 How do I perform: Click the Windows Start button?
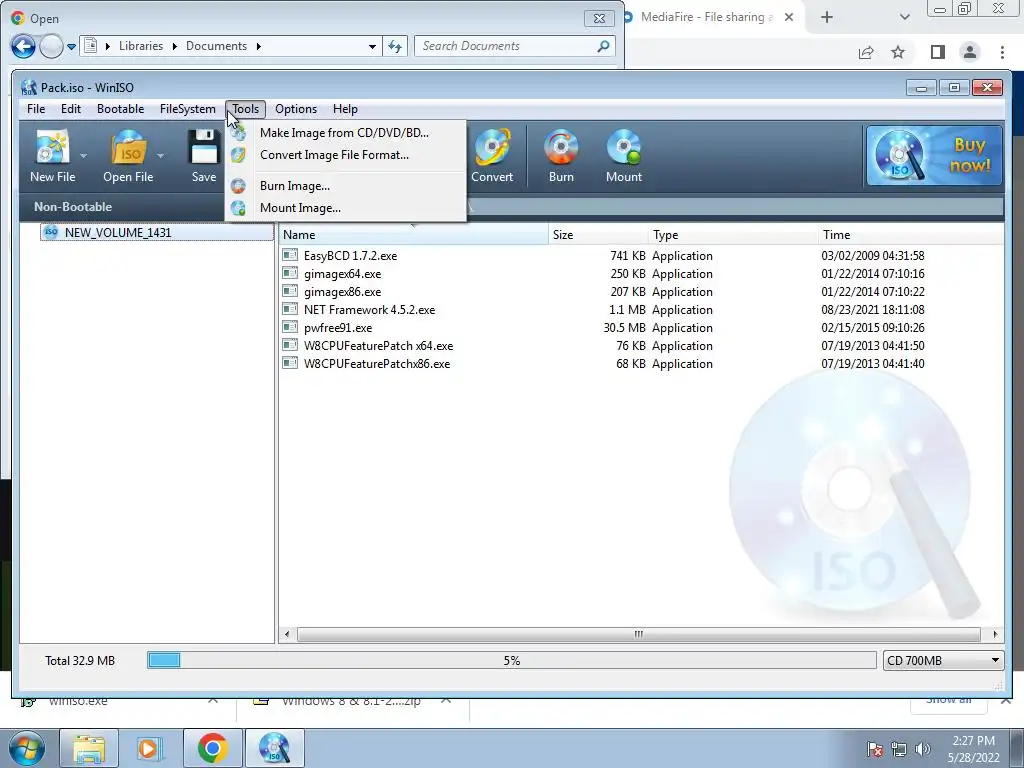point(26,748)
